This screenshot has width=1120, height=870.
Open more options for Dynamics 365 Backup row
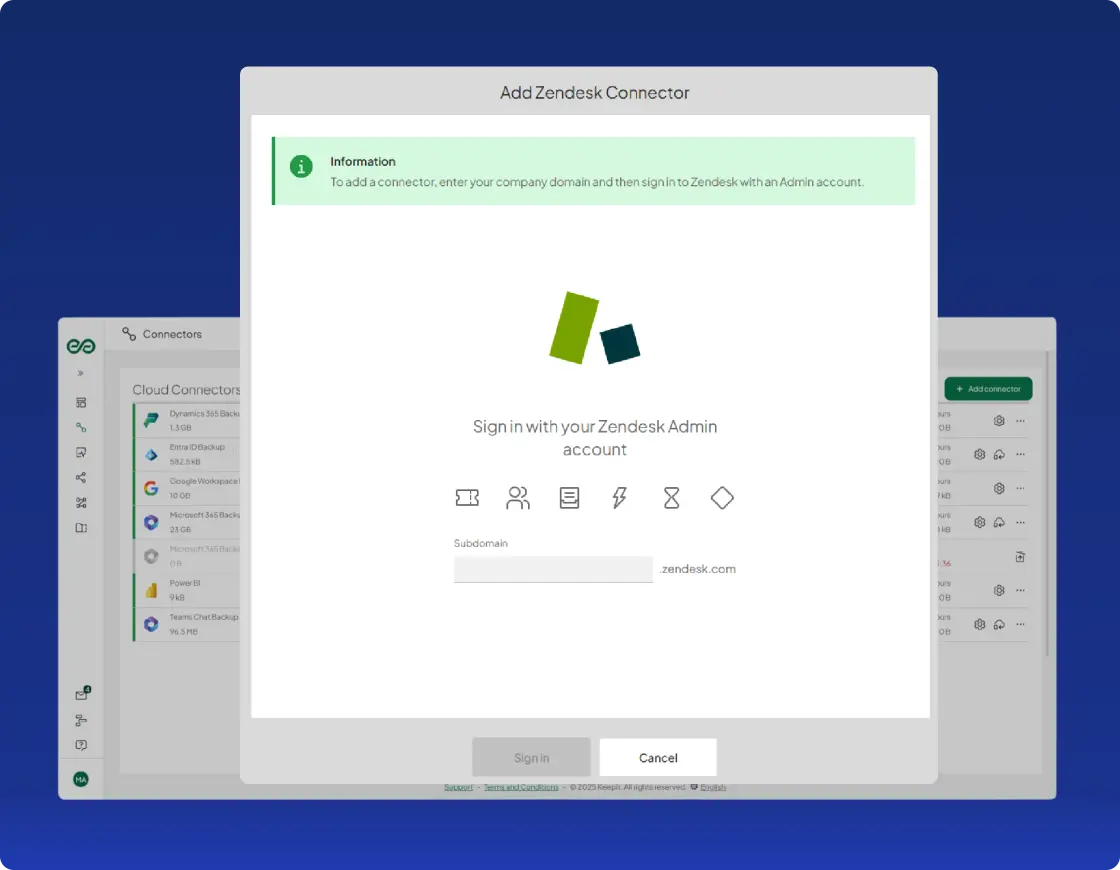click(1020, 421)
